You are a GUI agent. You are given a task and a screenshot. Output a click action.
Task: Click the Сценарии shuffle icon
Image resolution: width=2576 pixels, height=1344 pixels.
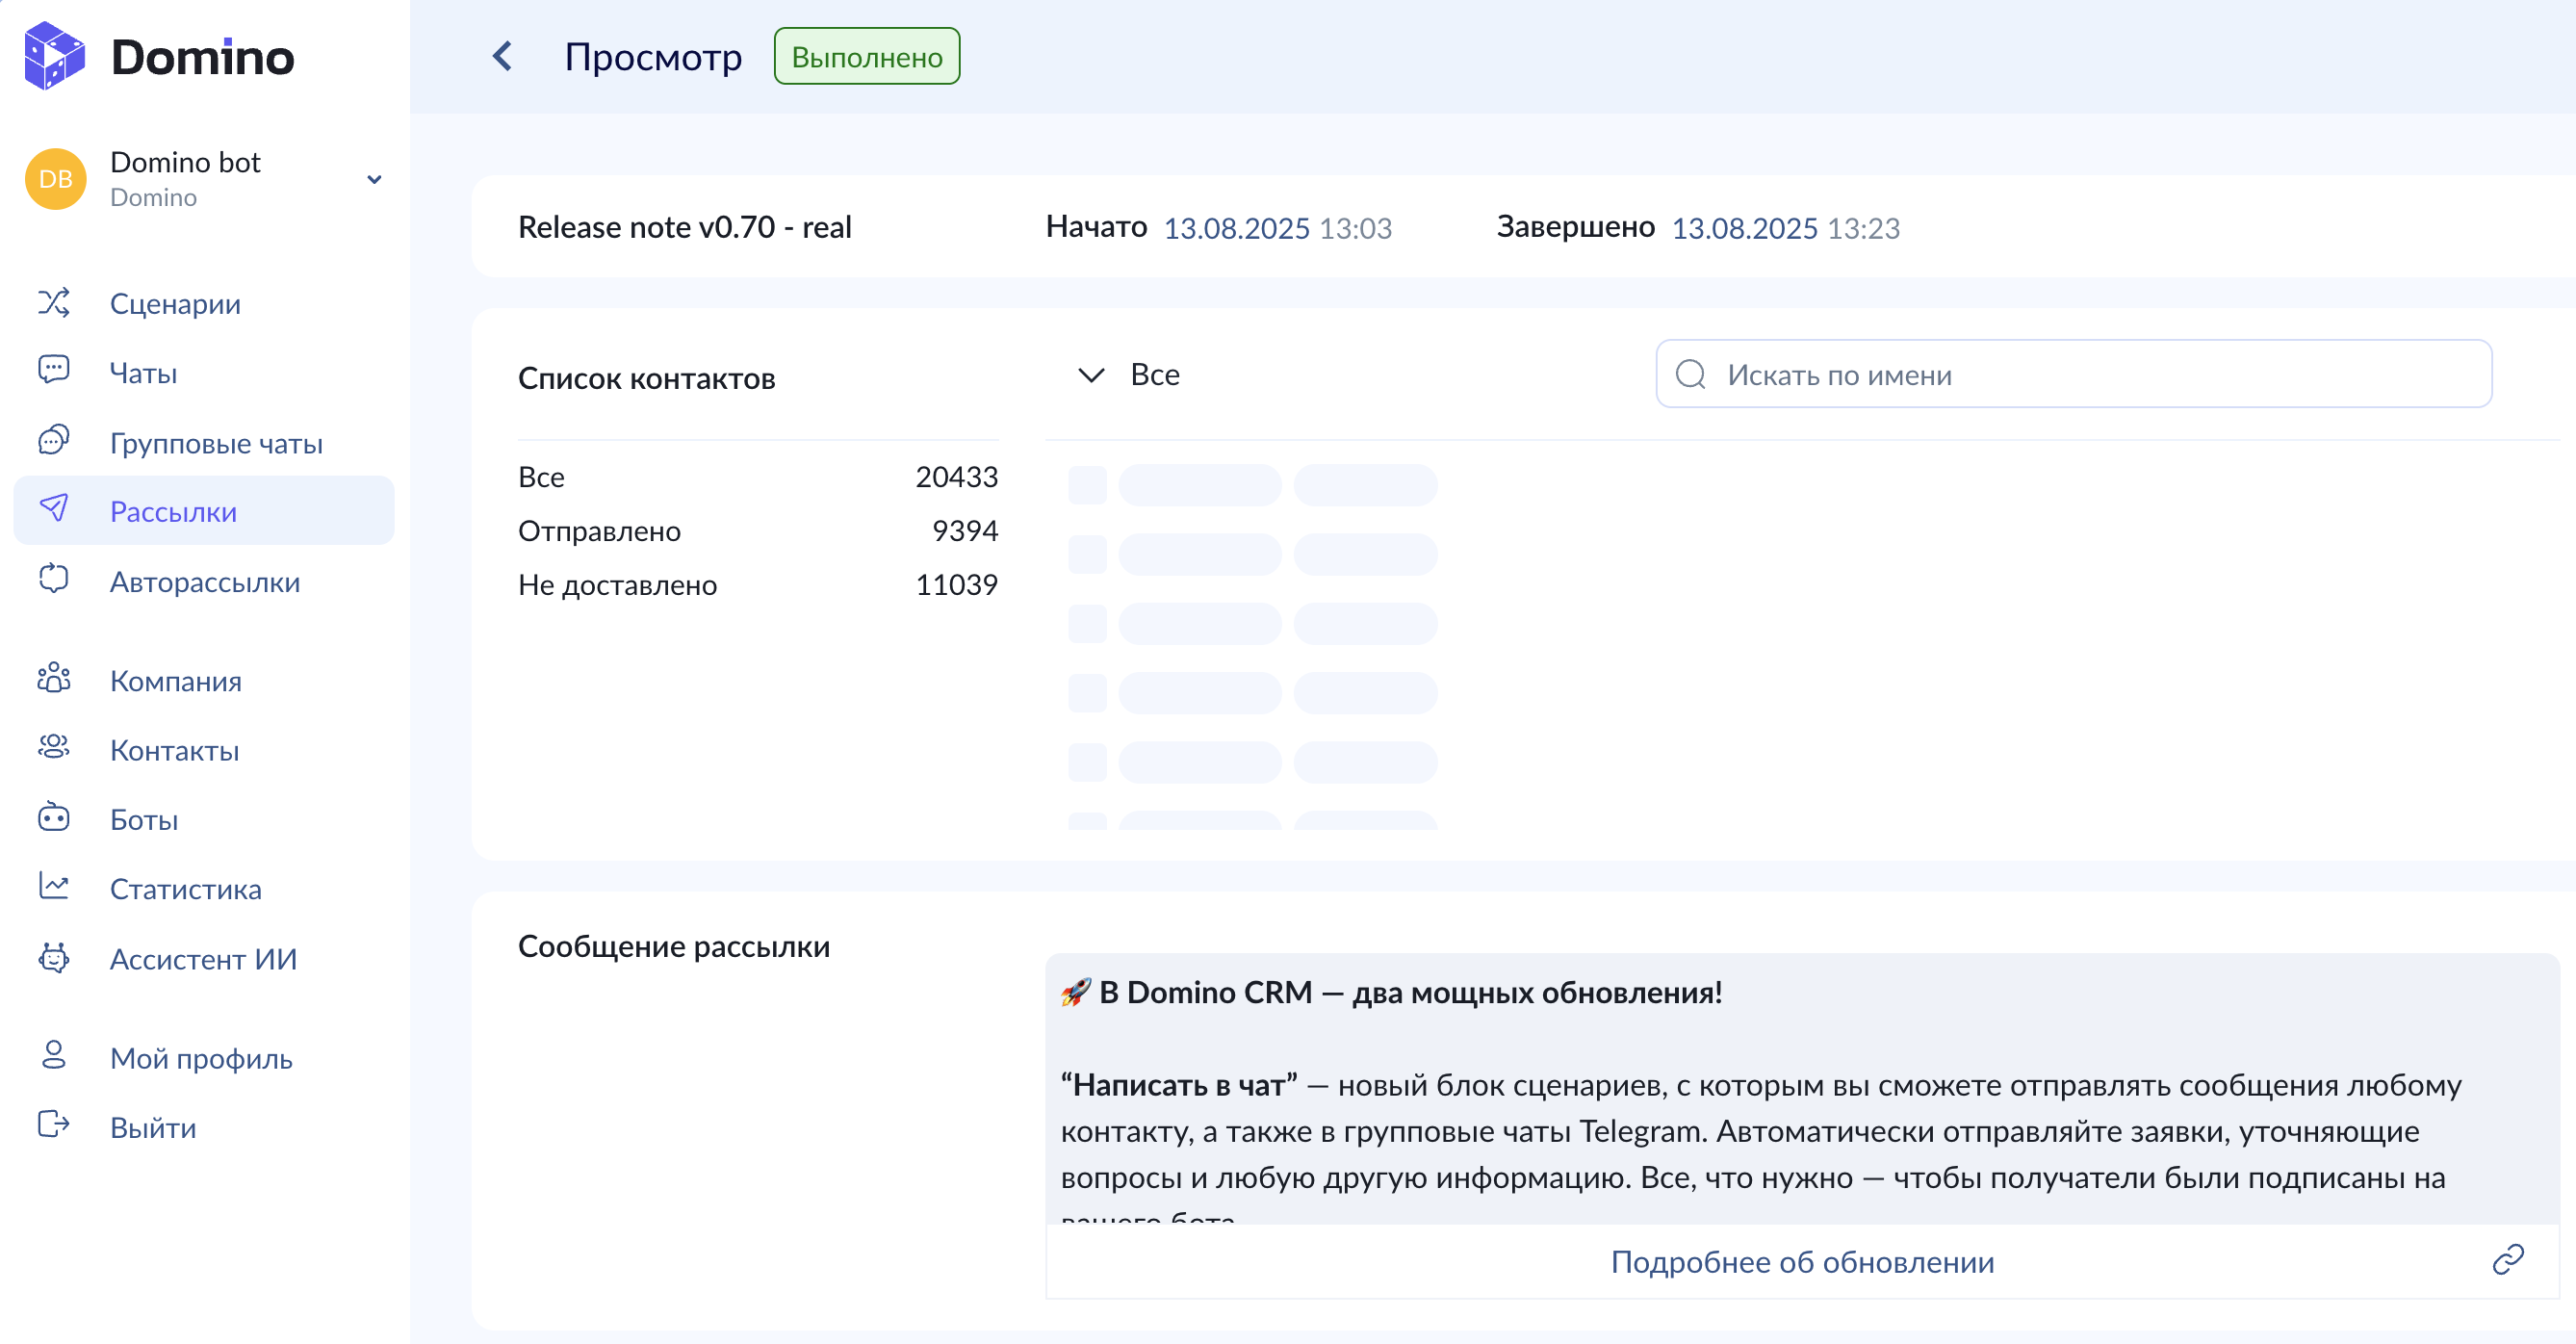click(54, 303)
